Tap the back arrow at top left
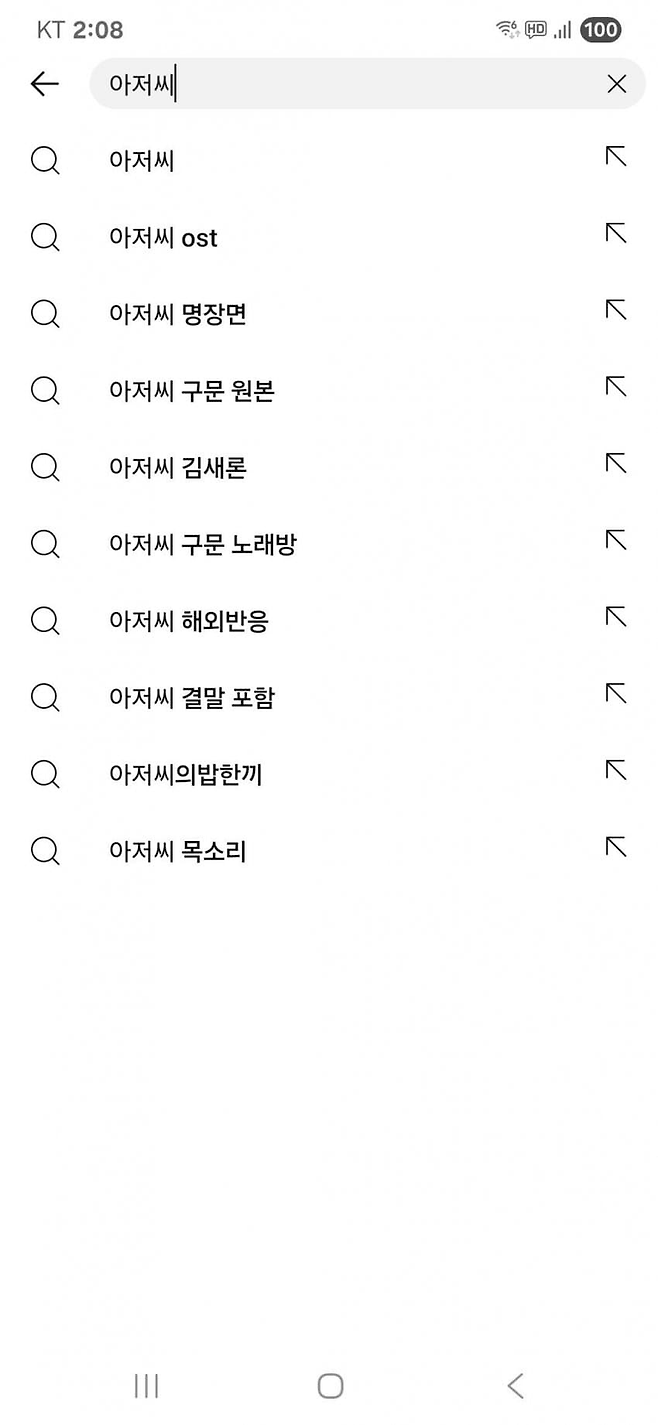 pyautogui.click(x=44, y=84)
